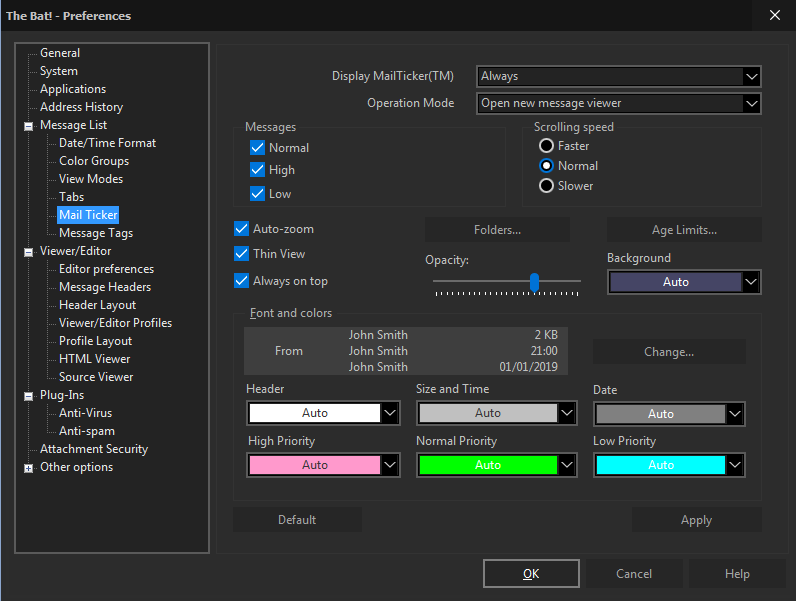Select Faster scrolling speed
The width and height of the screenshot is (796, 601).
click(546, 146)
